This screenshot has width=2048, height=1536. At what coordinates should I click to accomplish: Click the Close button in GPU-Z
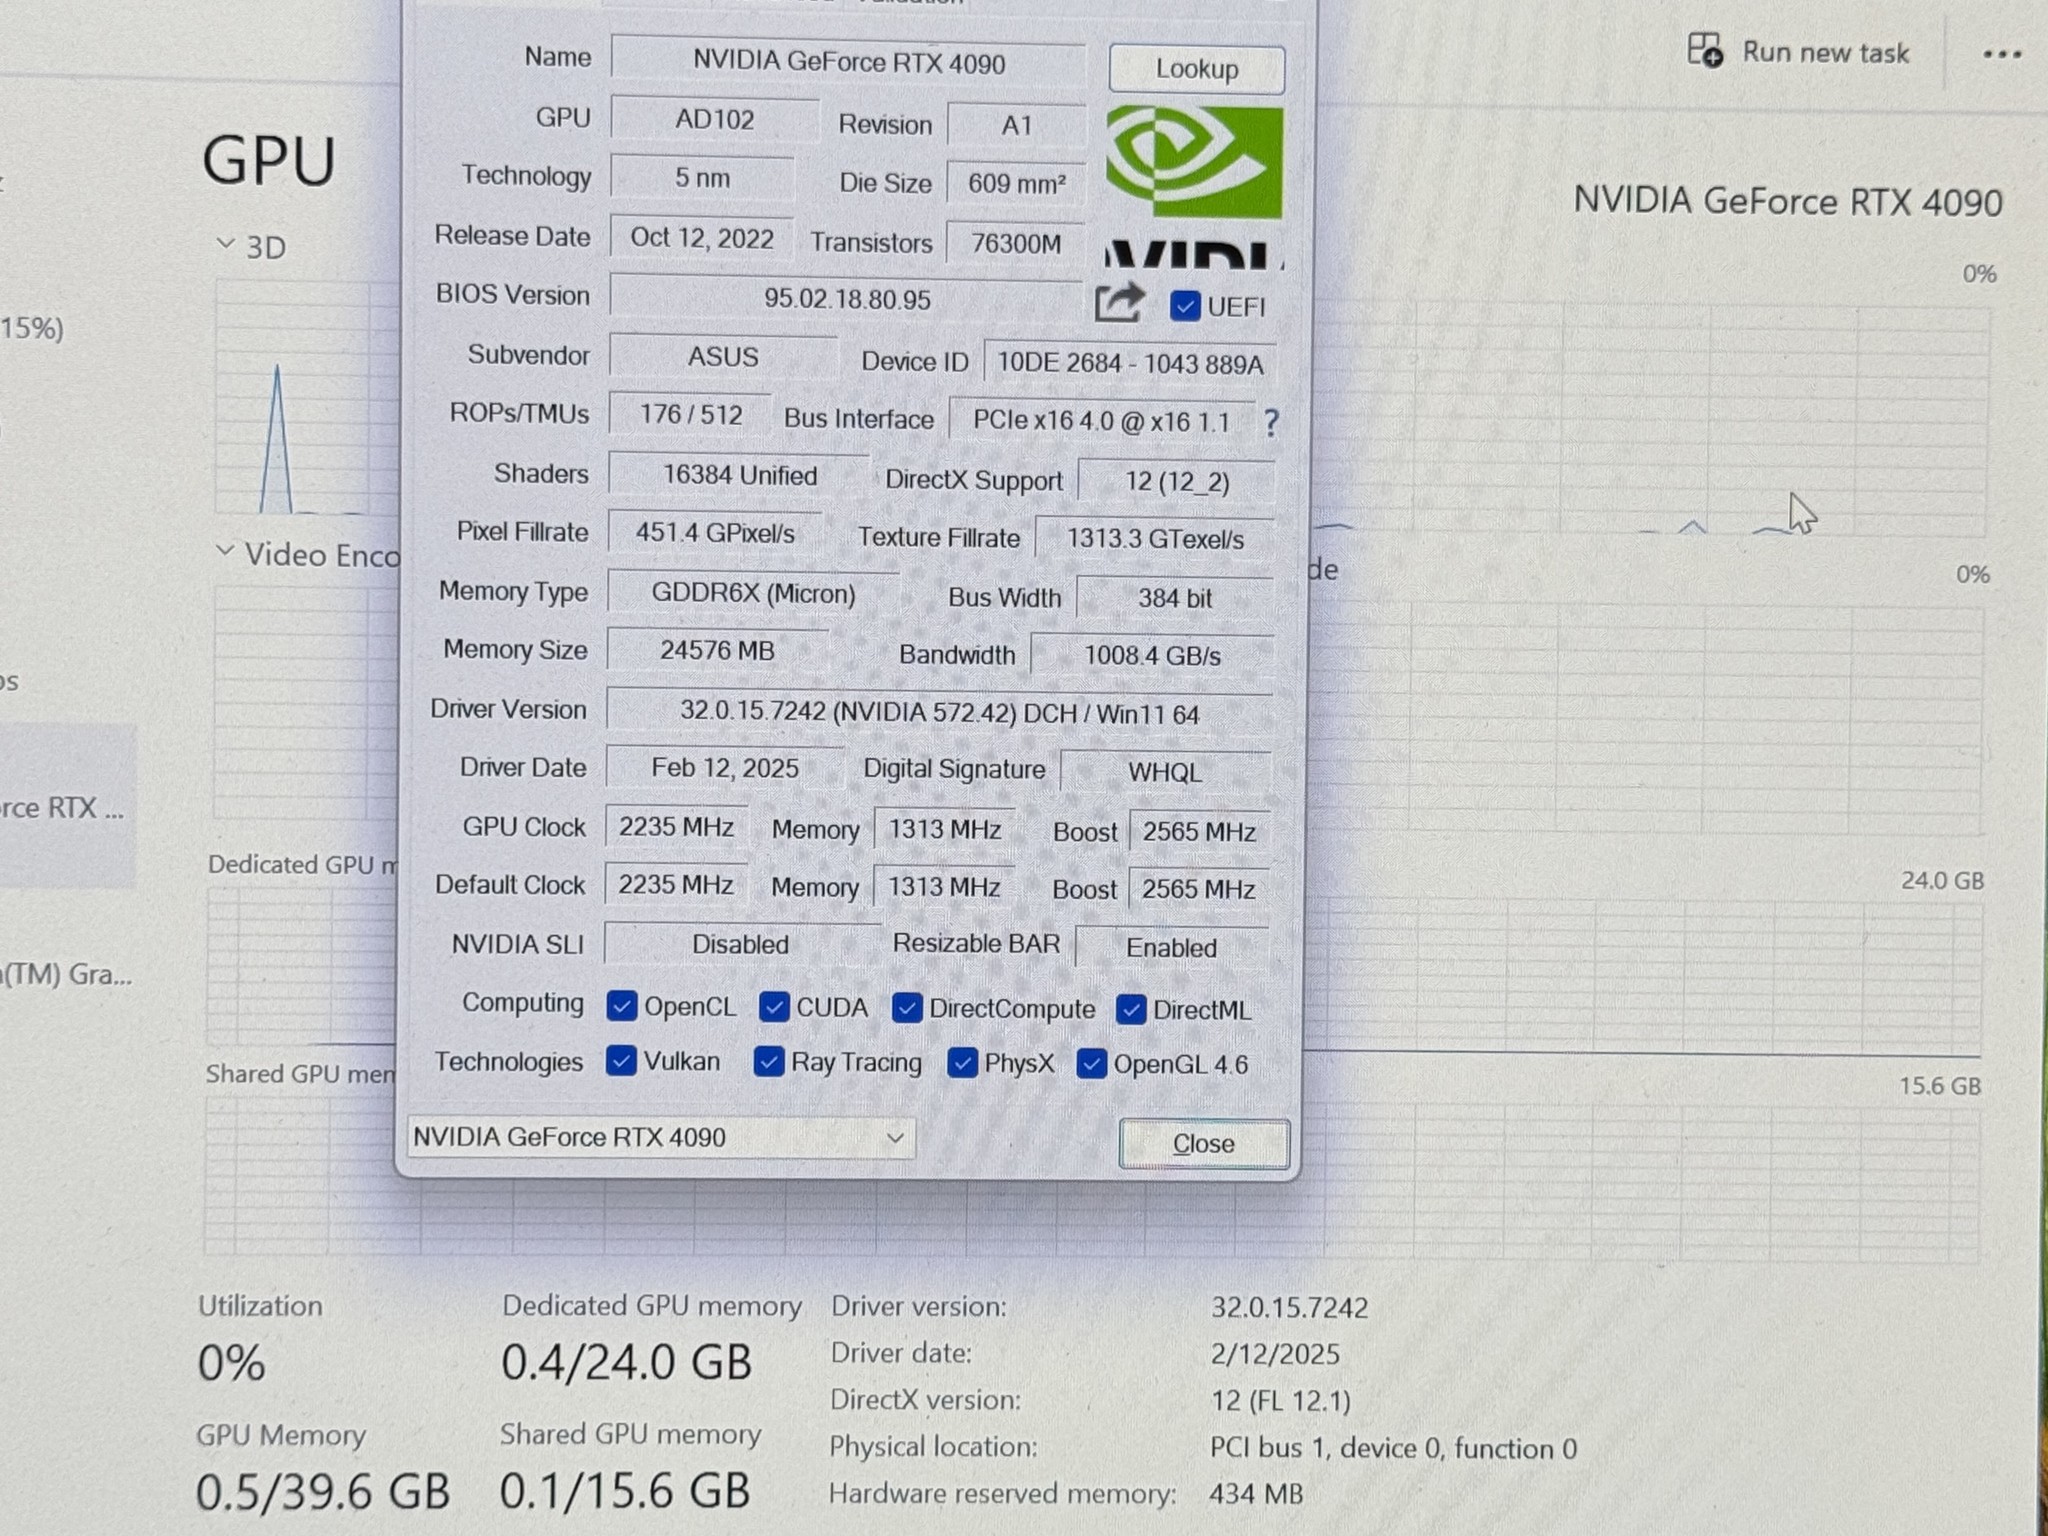(x=1204, y=1143)
